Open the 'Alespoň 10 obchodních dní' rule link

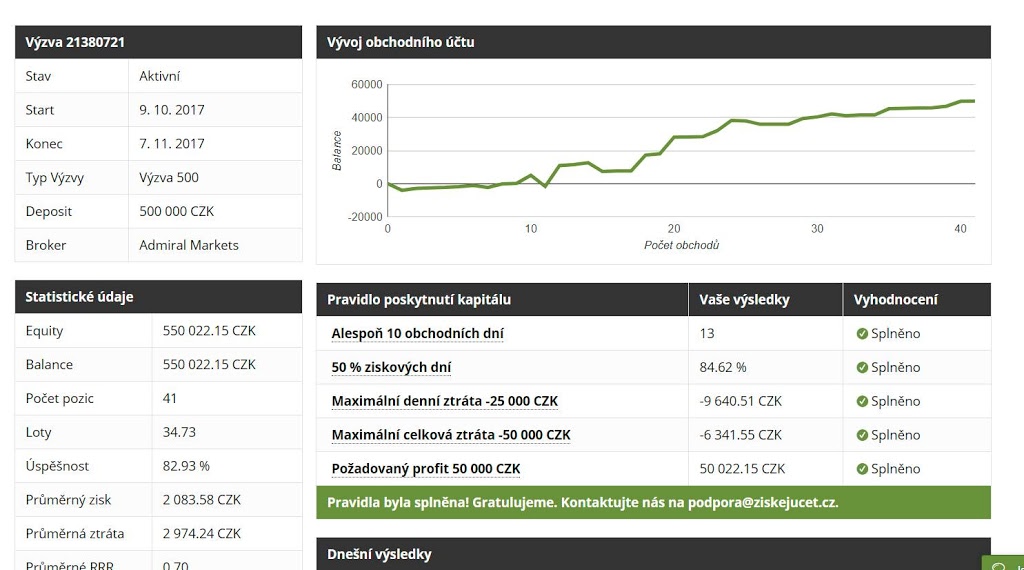pos(417,334)
